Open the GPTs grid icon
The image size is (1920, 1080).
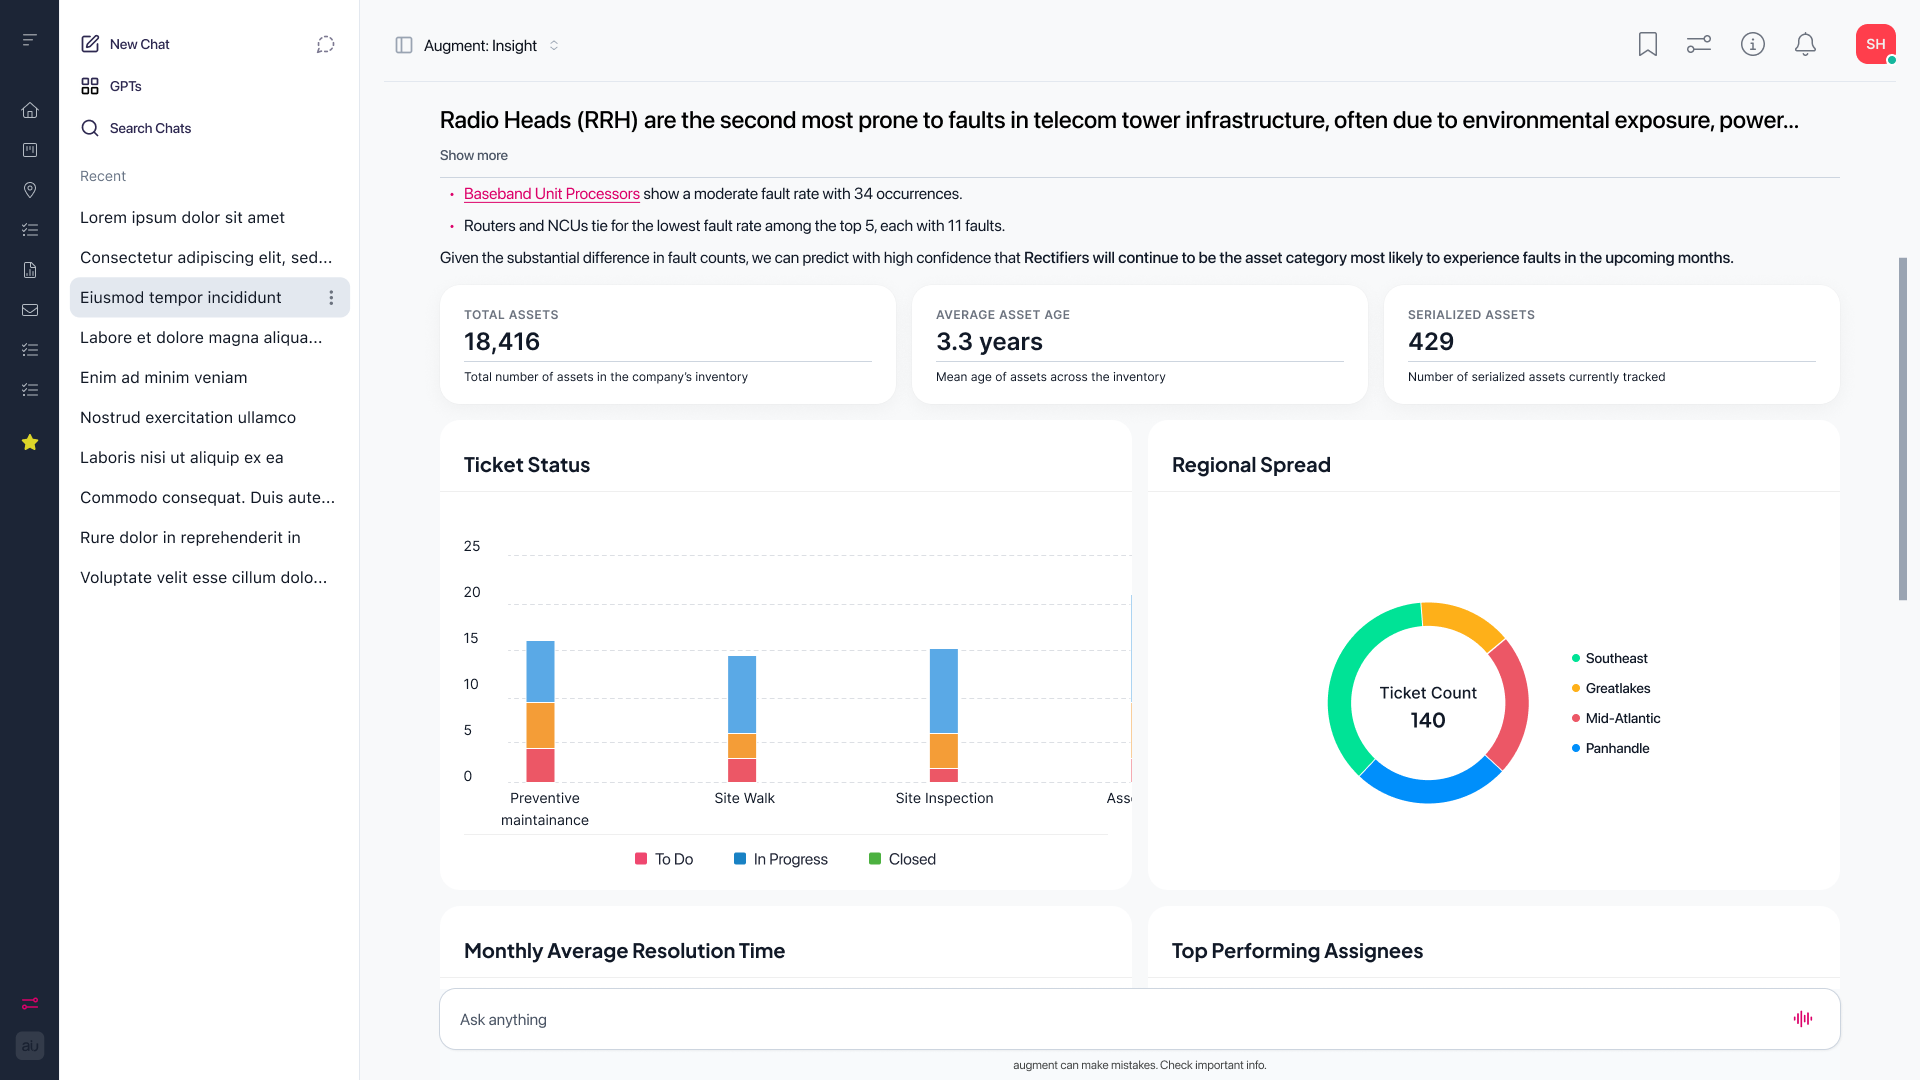90,86
